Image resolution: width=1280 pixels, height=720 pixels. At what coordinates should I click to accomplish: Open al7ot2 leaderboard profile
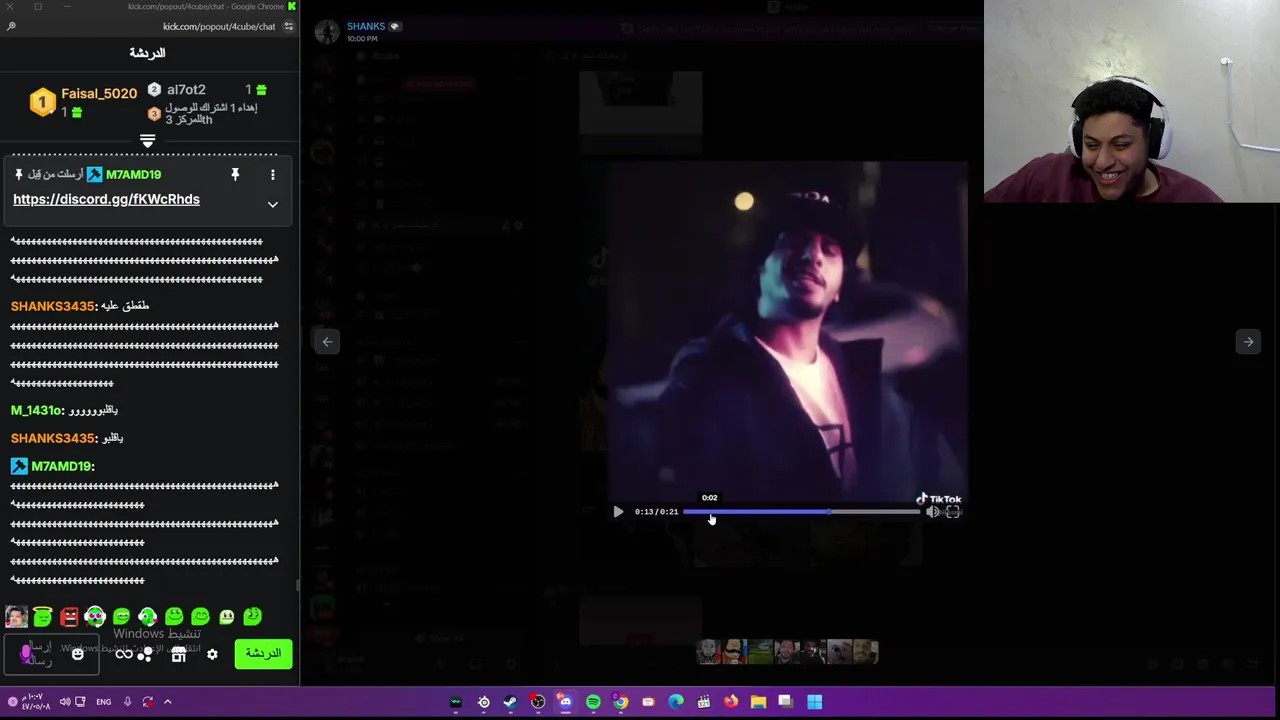point(186,90)
